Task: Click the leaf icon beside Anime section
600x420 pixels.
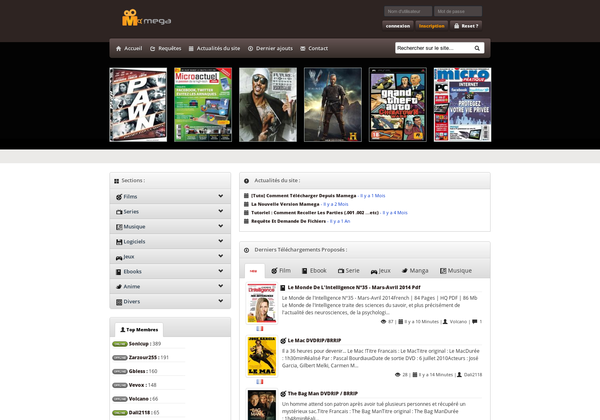Action: coord(119,287)
